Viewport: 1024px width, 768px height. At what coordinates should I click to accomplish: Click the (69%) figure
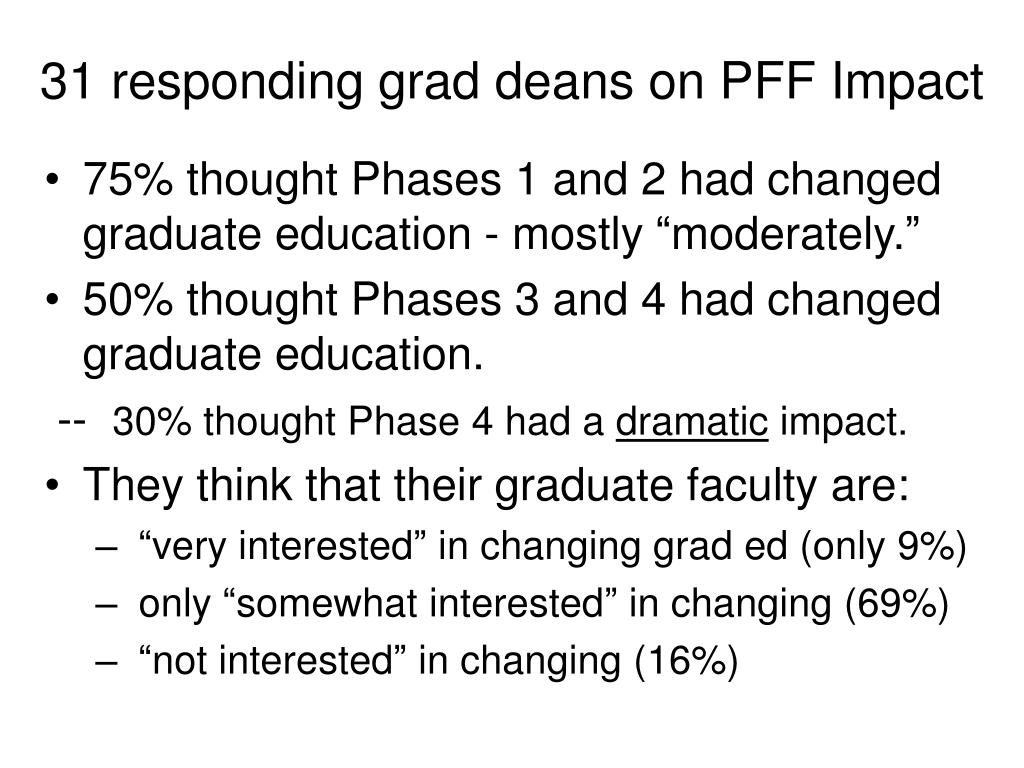click(x=897, y=604)
